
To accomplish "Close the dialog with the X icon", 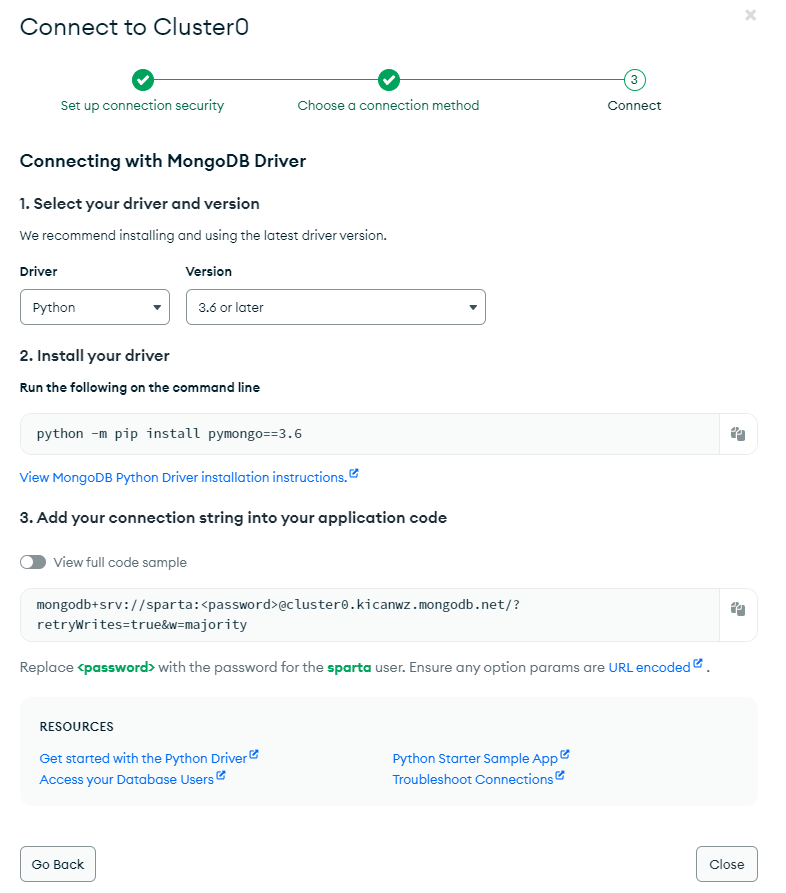I will (x=751, y=15).
